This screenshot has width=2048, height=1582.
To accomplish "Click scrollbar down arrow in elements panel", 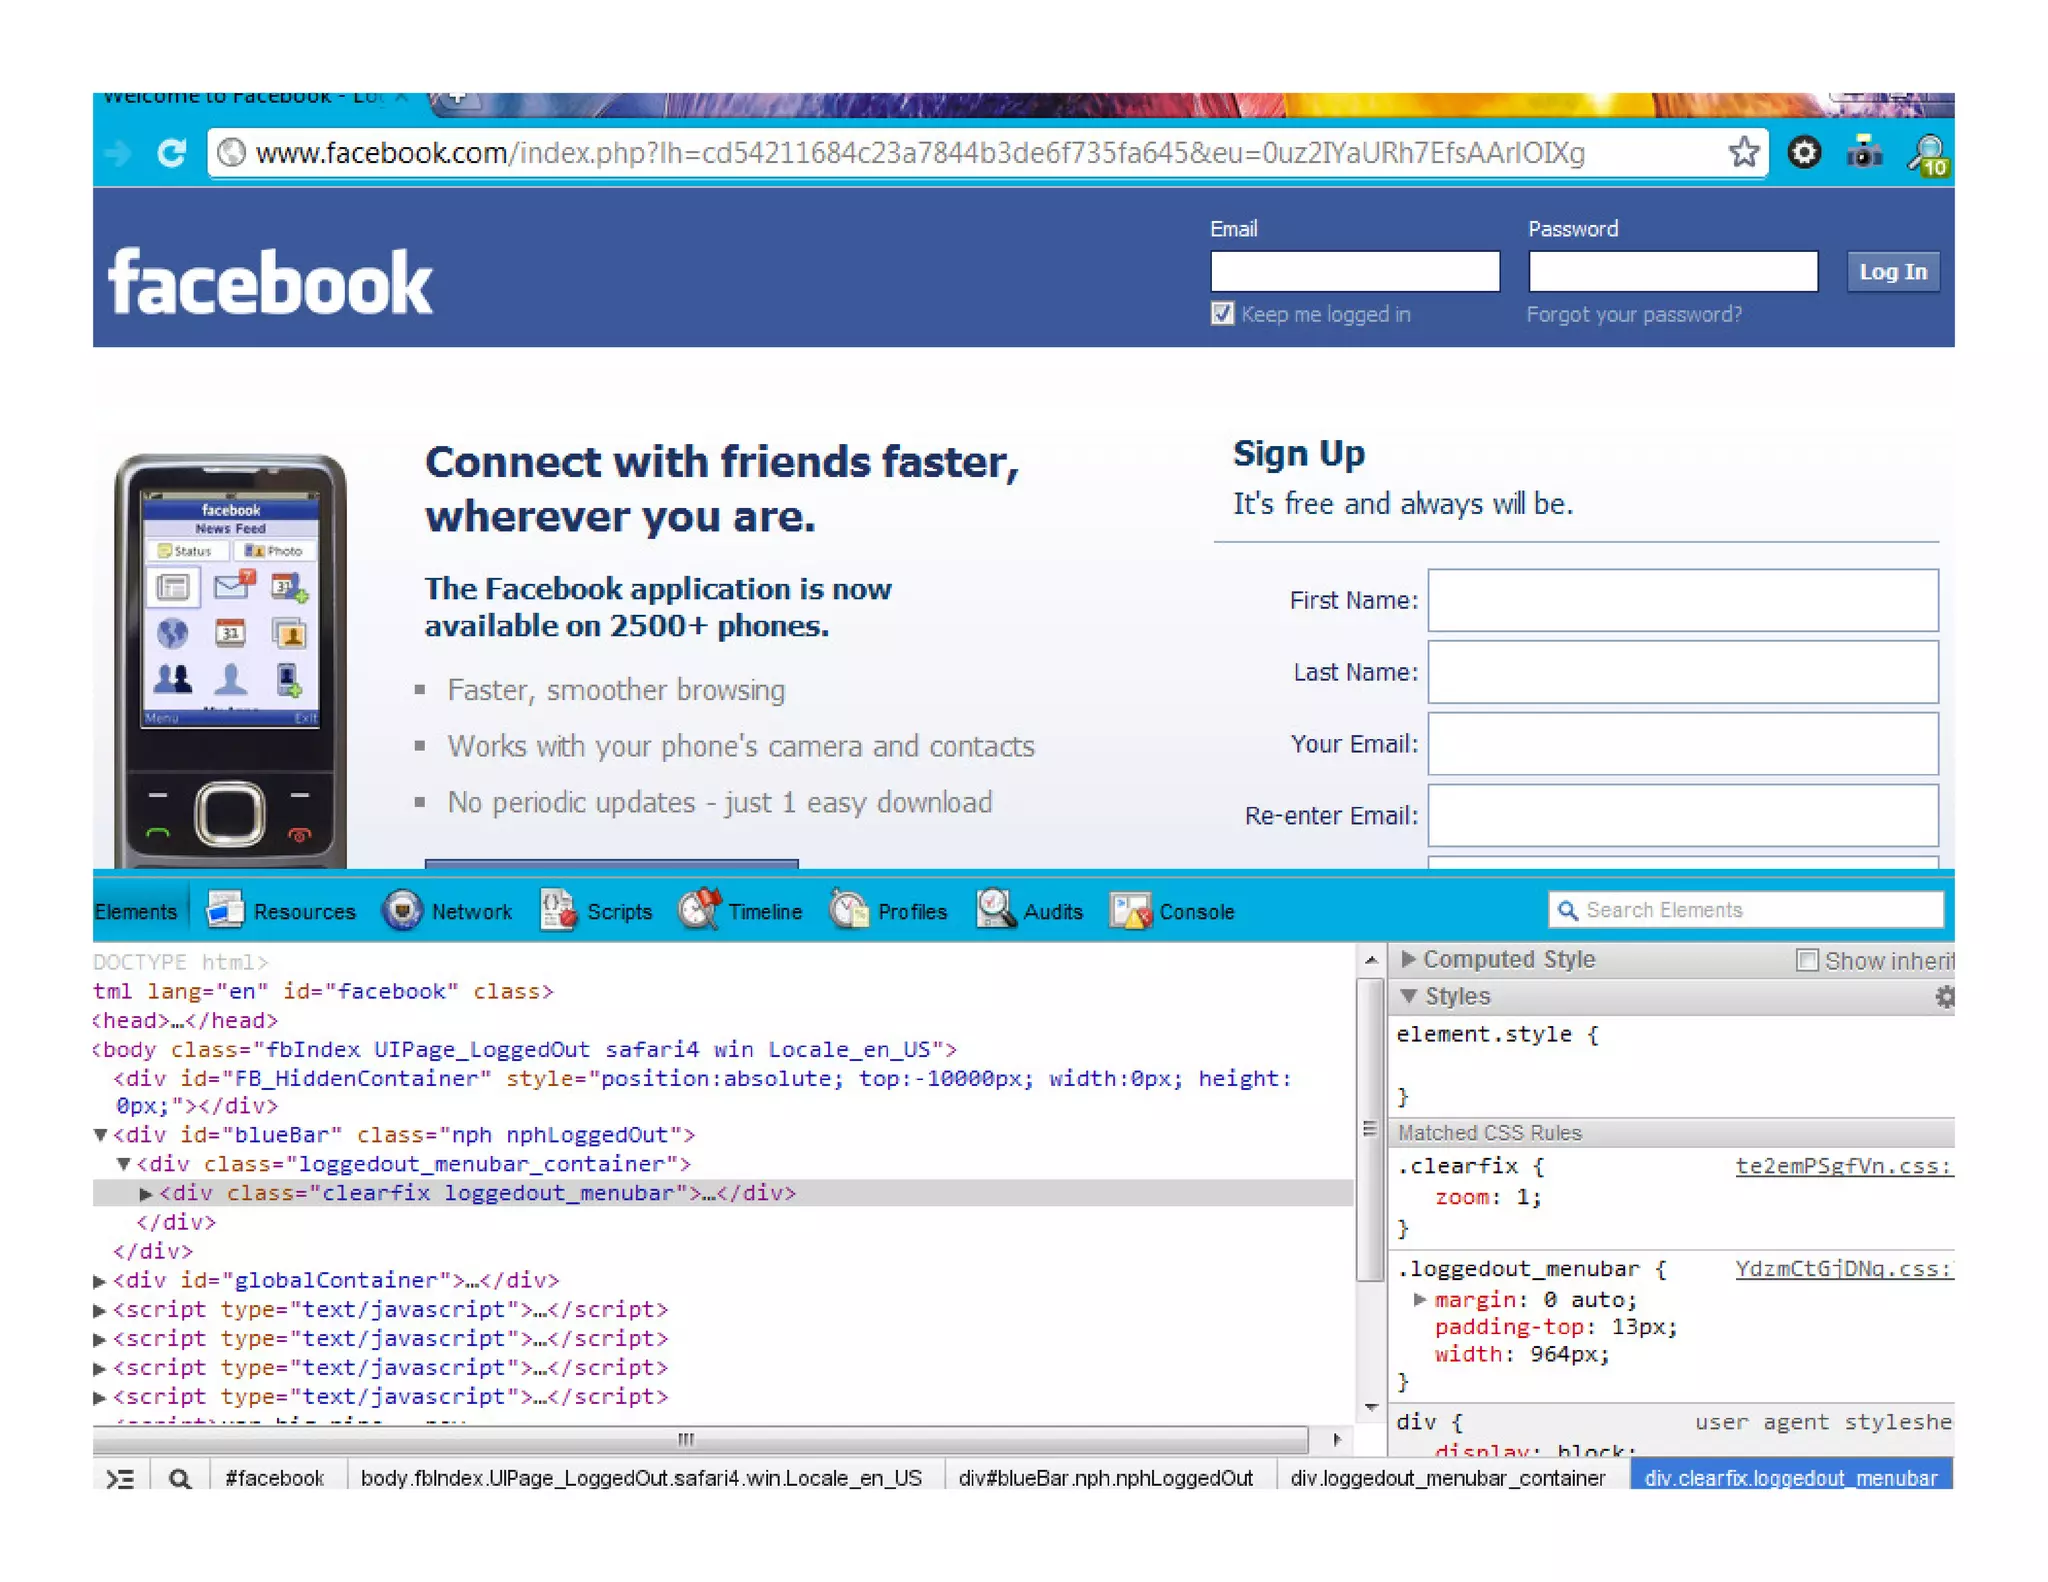I will coord(1370,1408).
